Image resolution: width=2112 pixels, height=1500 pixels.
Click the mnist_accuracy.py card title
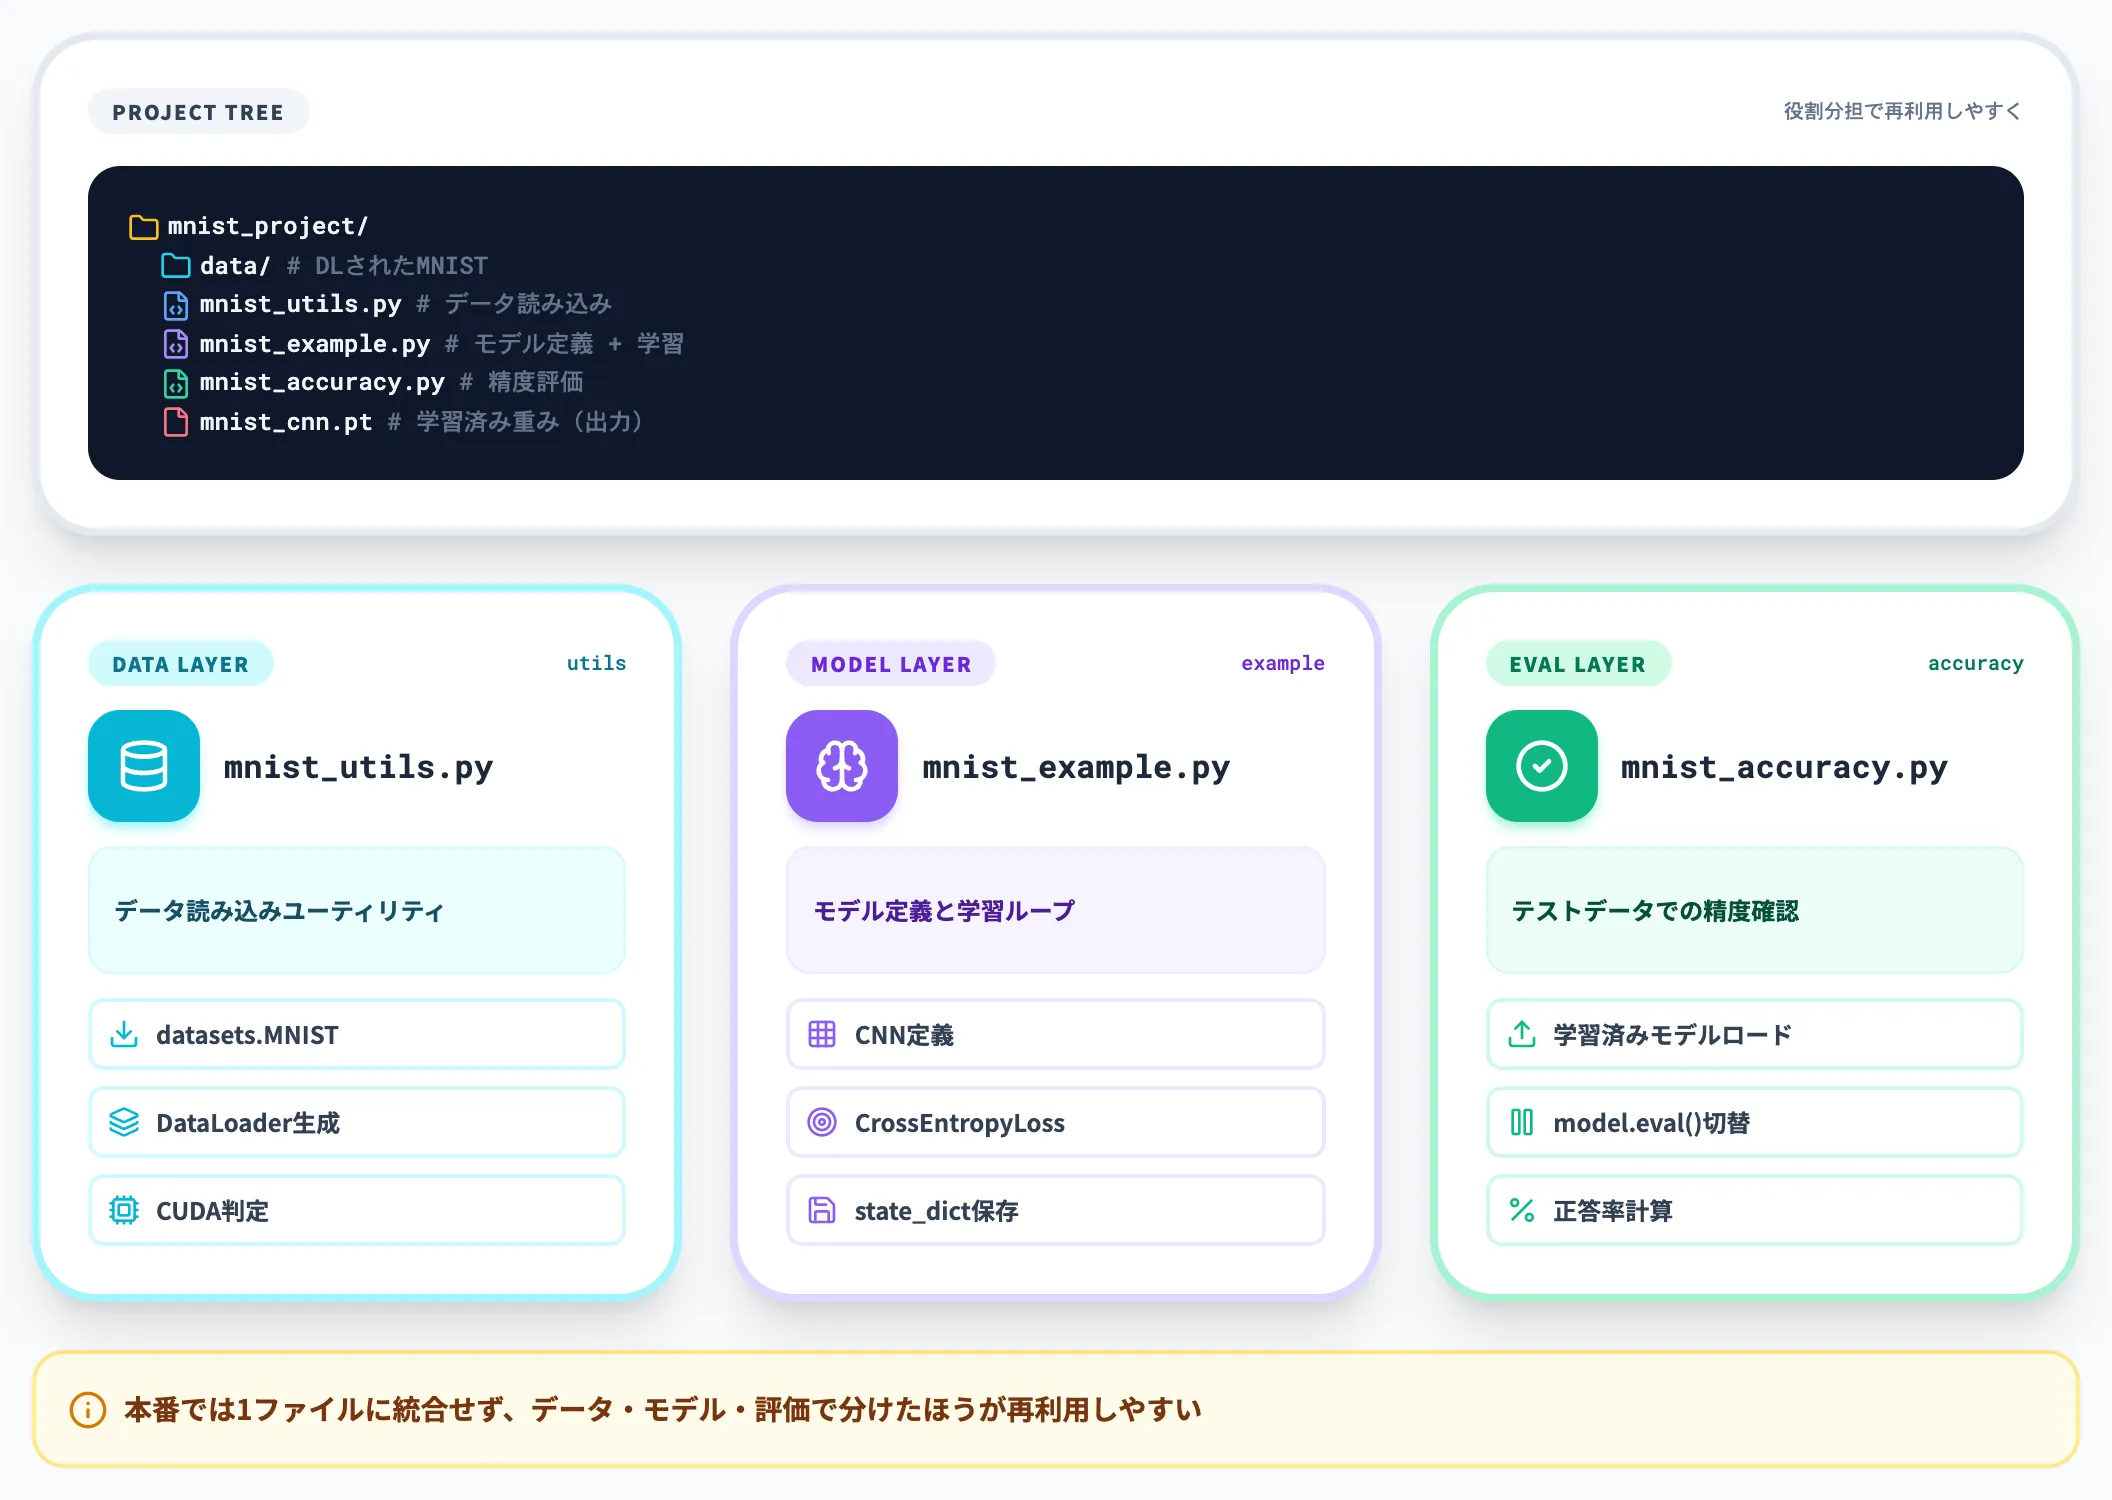click(1784, 767)
